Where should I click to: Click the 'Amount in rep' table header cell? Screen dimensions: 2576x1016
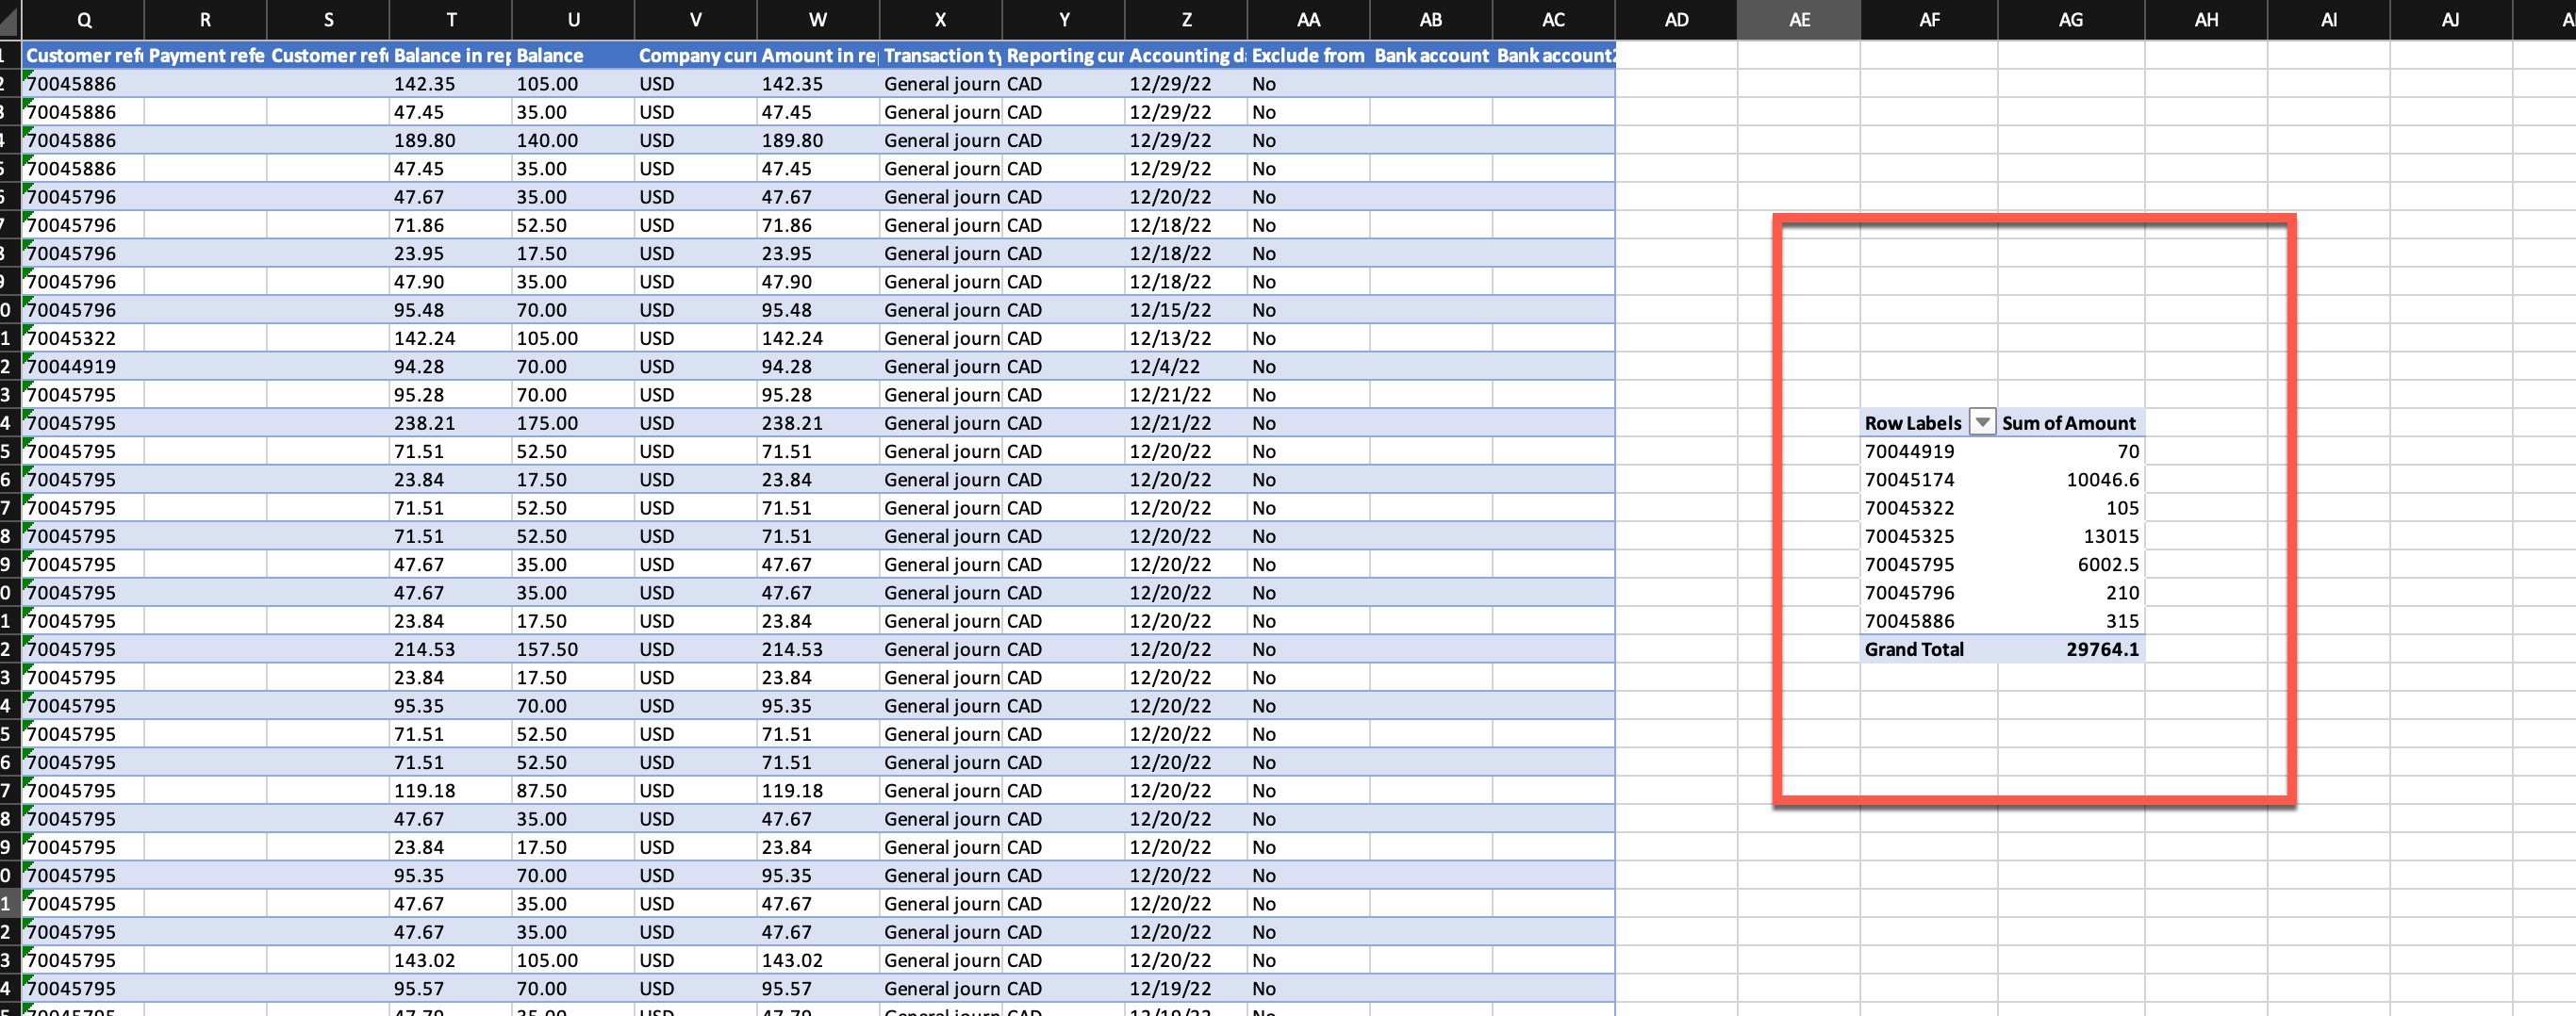(x=818, y=56)
